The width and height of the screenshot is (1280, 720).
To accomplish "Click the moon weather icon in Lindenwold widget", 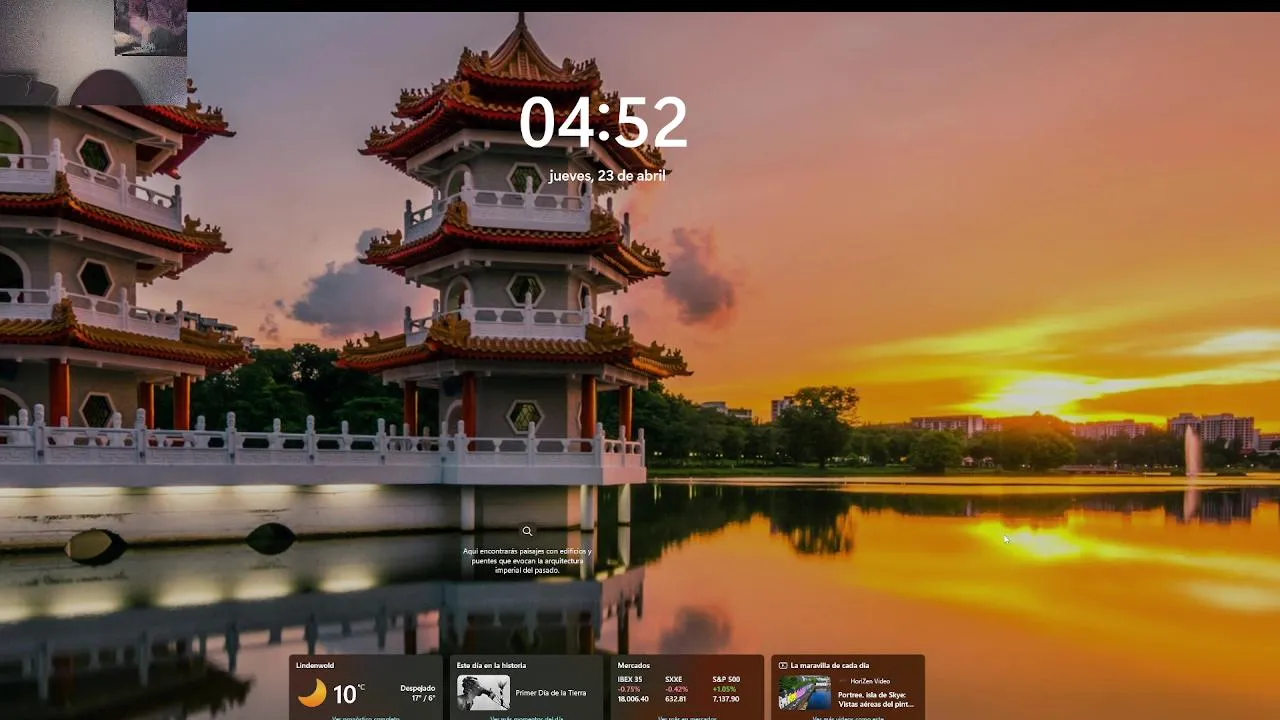I will click(x=312, y=693).
